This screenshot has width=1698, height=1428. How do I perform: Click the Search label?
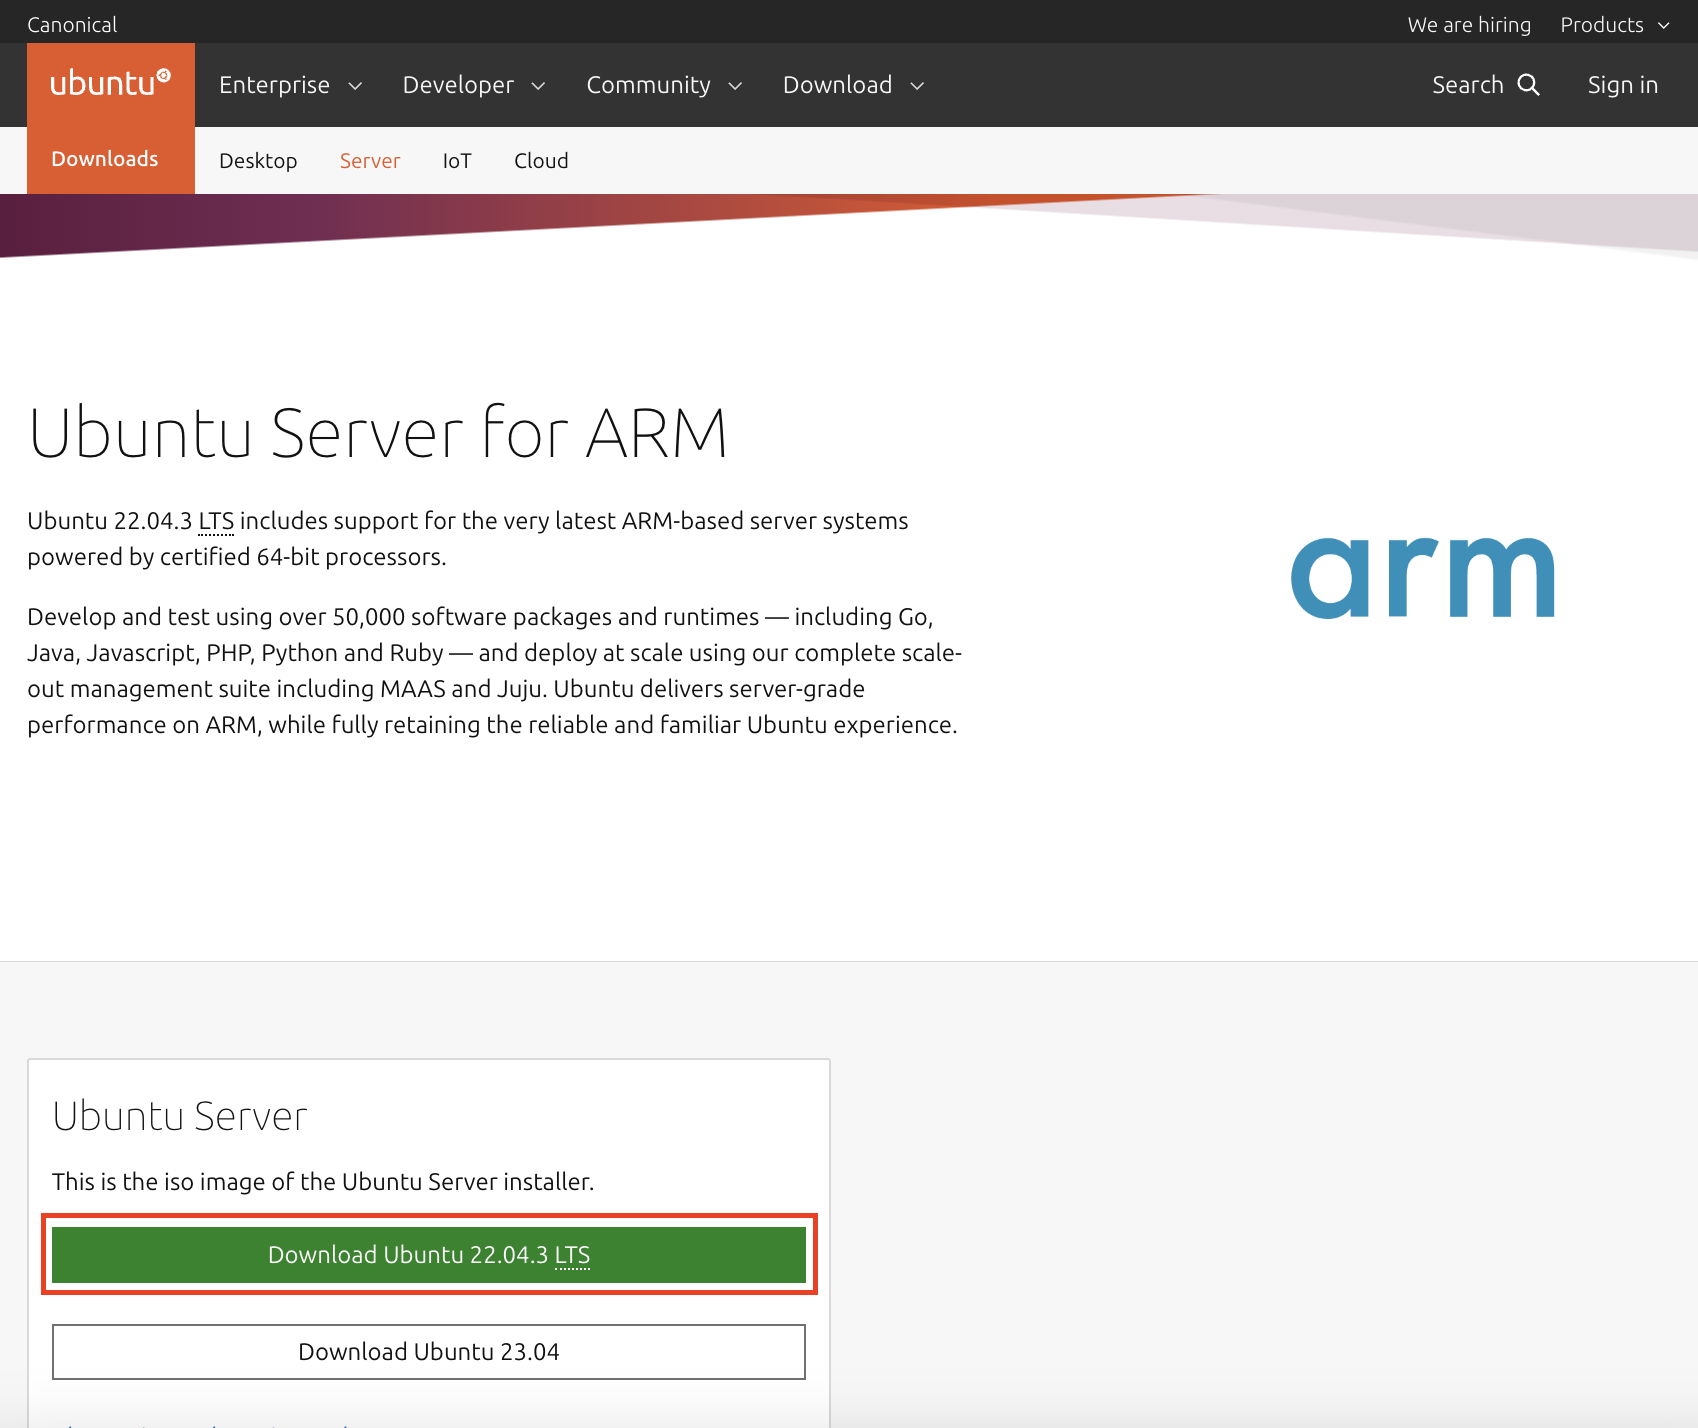click(x=1467, y=85)
